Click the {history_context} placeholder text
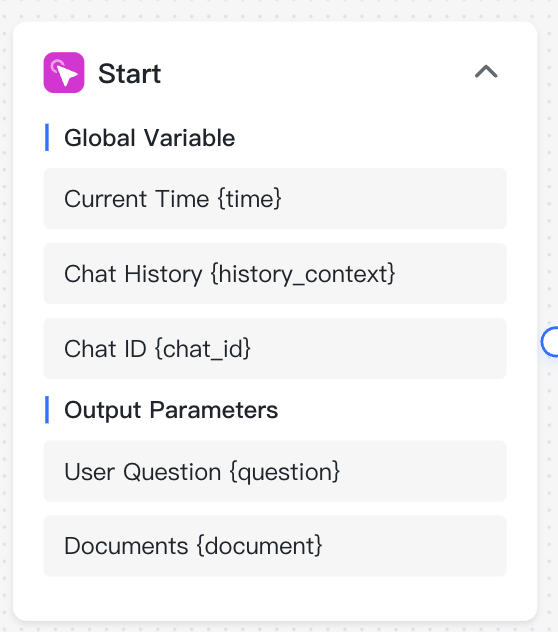The image size is (558, 632). pyautogui.click(x=303, y=274)
